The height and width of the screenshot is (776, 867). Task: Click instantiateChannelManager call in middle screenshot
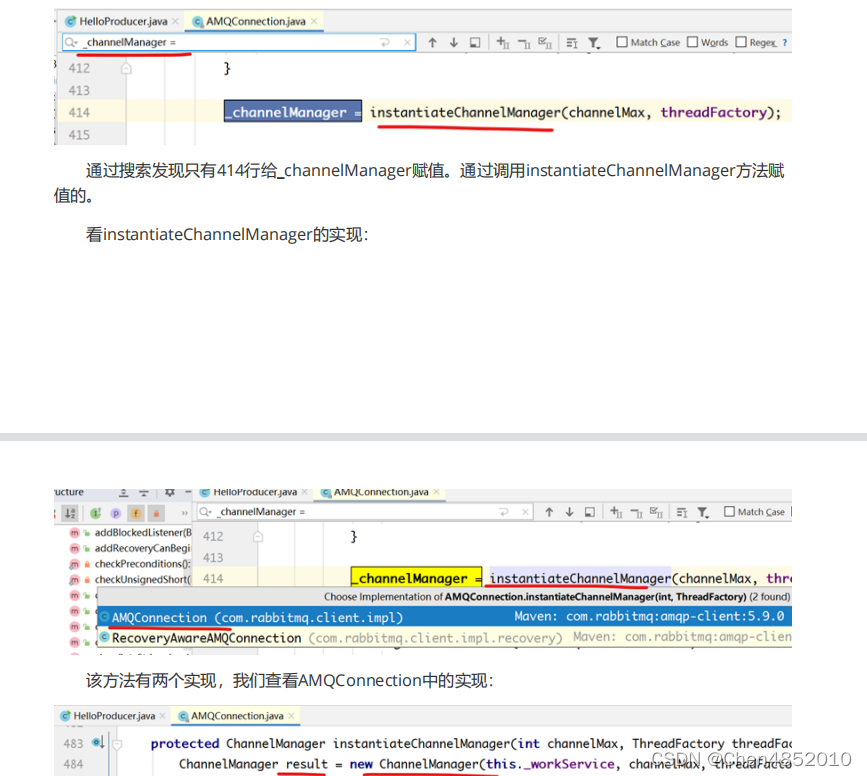coord(579,579)
